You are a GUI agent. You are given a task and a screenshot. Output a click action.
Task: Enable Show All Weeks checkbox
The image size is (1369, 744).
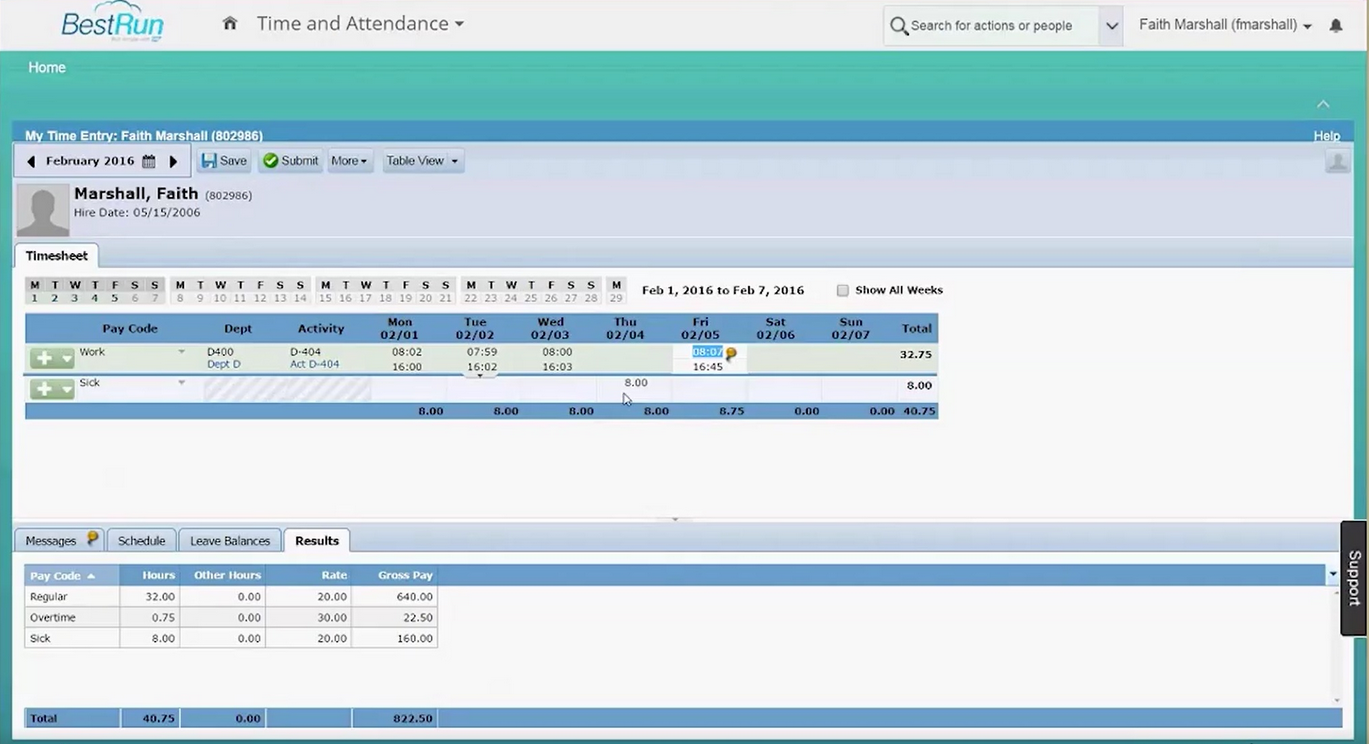pyautogui.click(x=843, y=291)
